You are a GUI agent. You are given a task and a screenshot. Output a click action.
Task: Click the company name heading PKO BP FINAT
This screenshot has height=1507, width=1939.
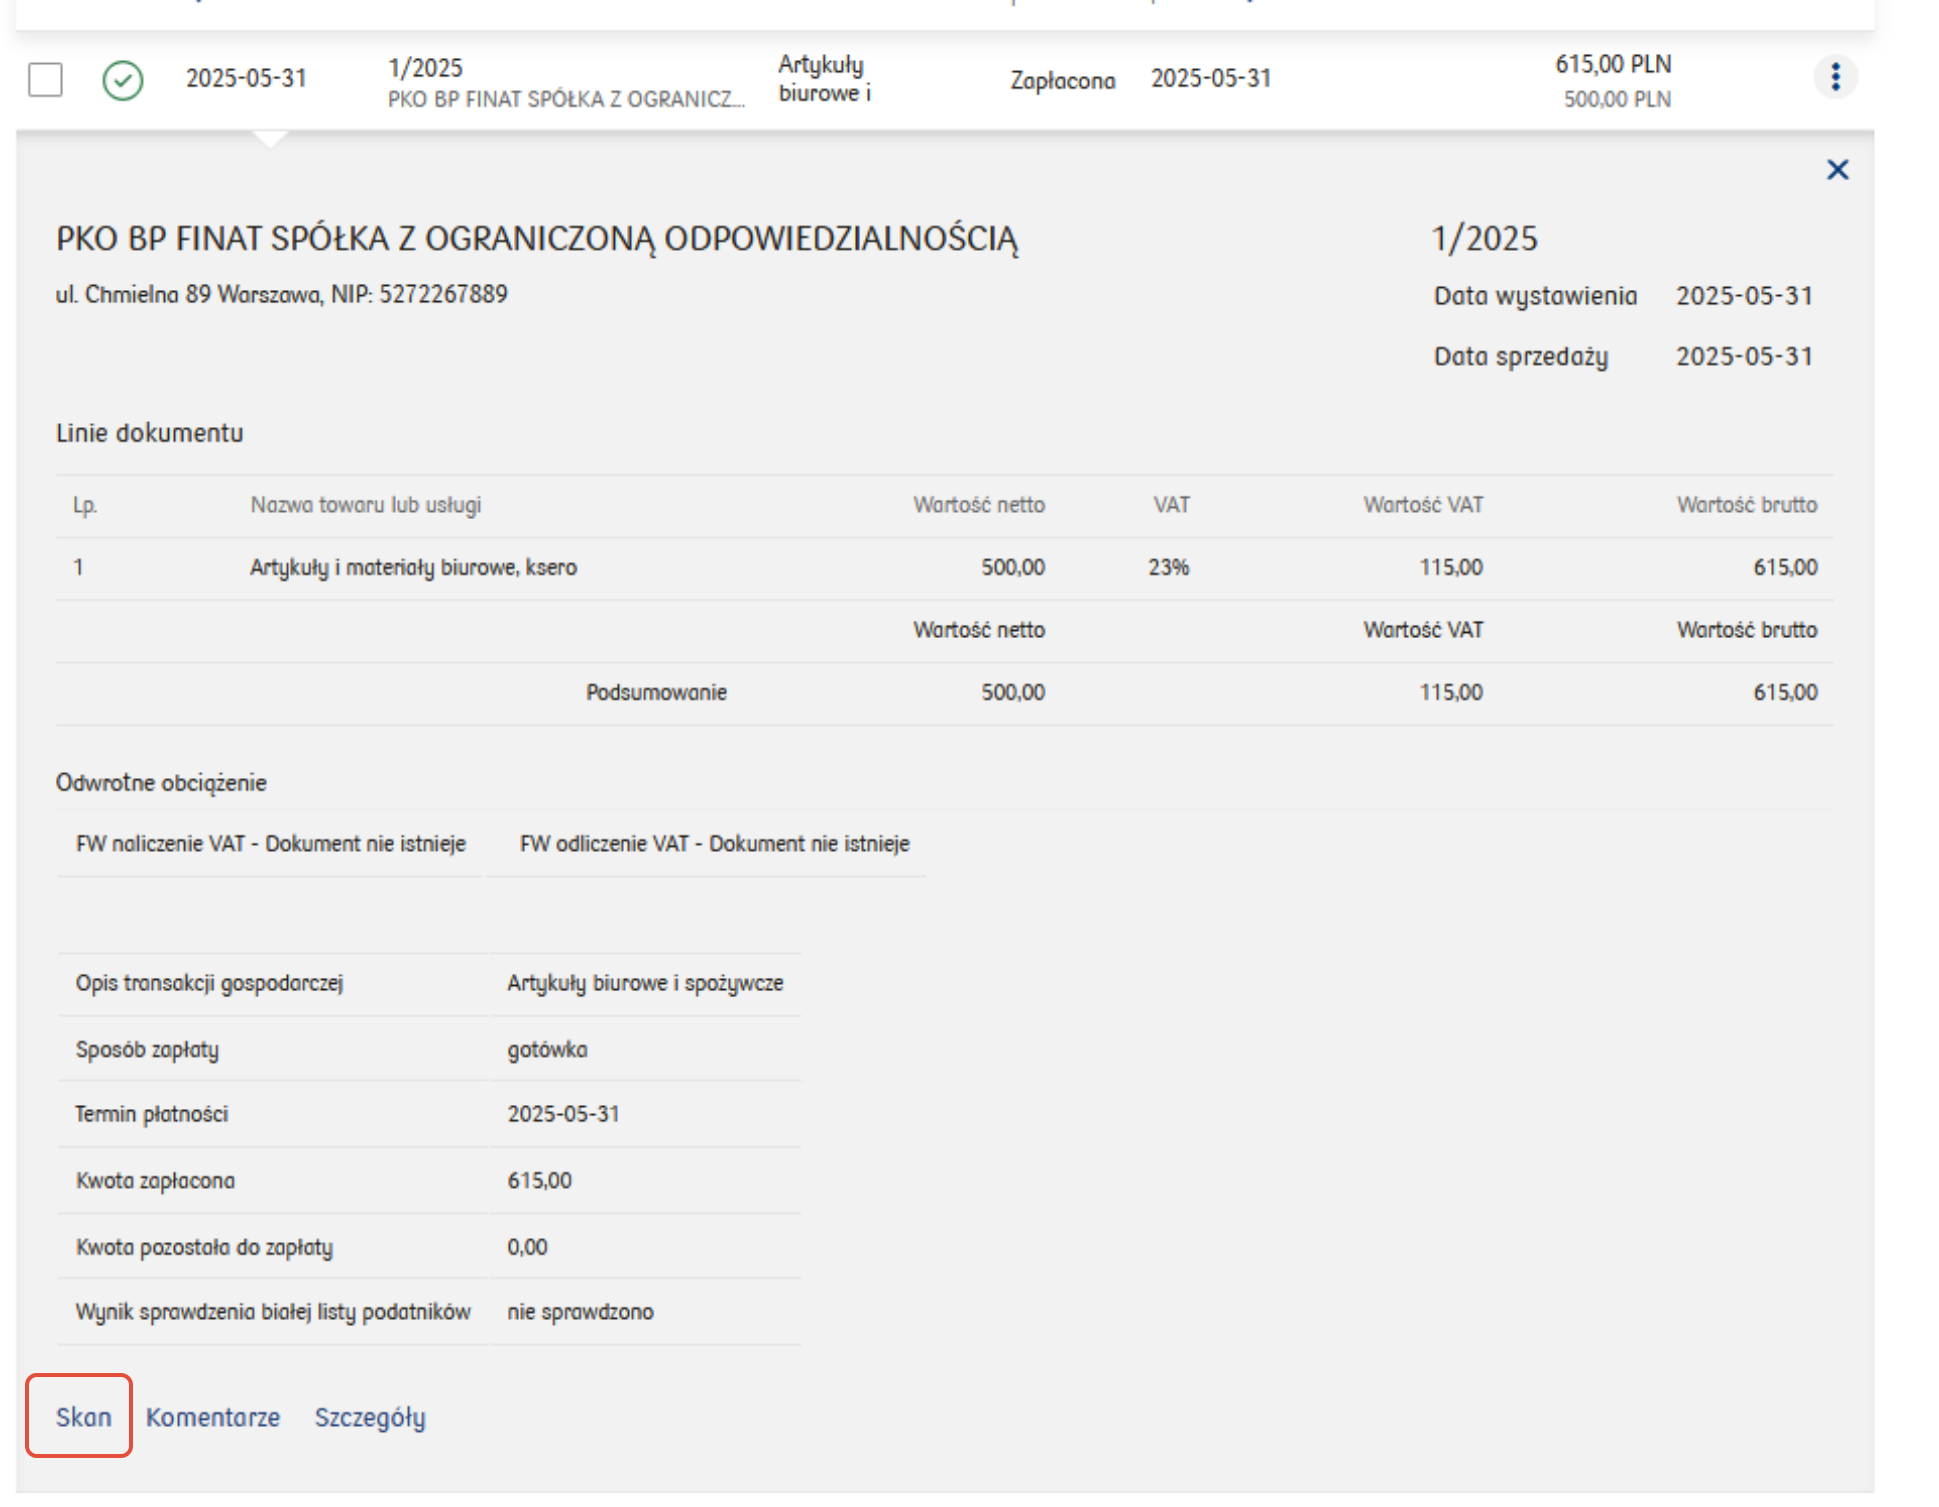click(x=537, y=239)
